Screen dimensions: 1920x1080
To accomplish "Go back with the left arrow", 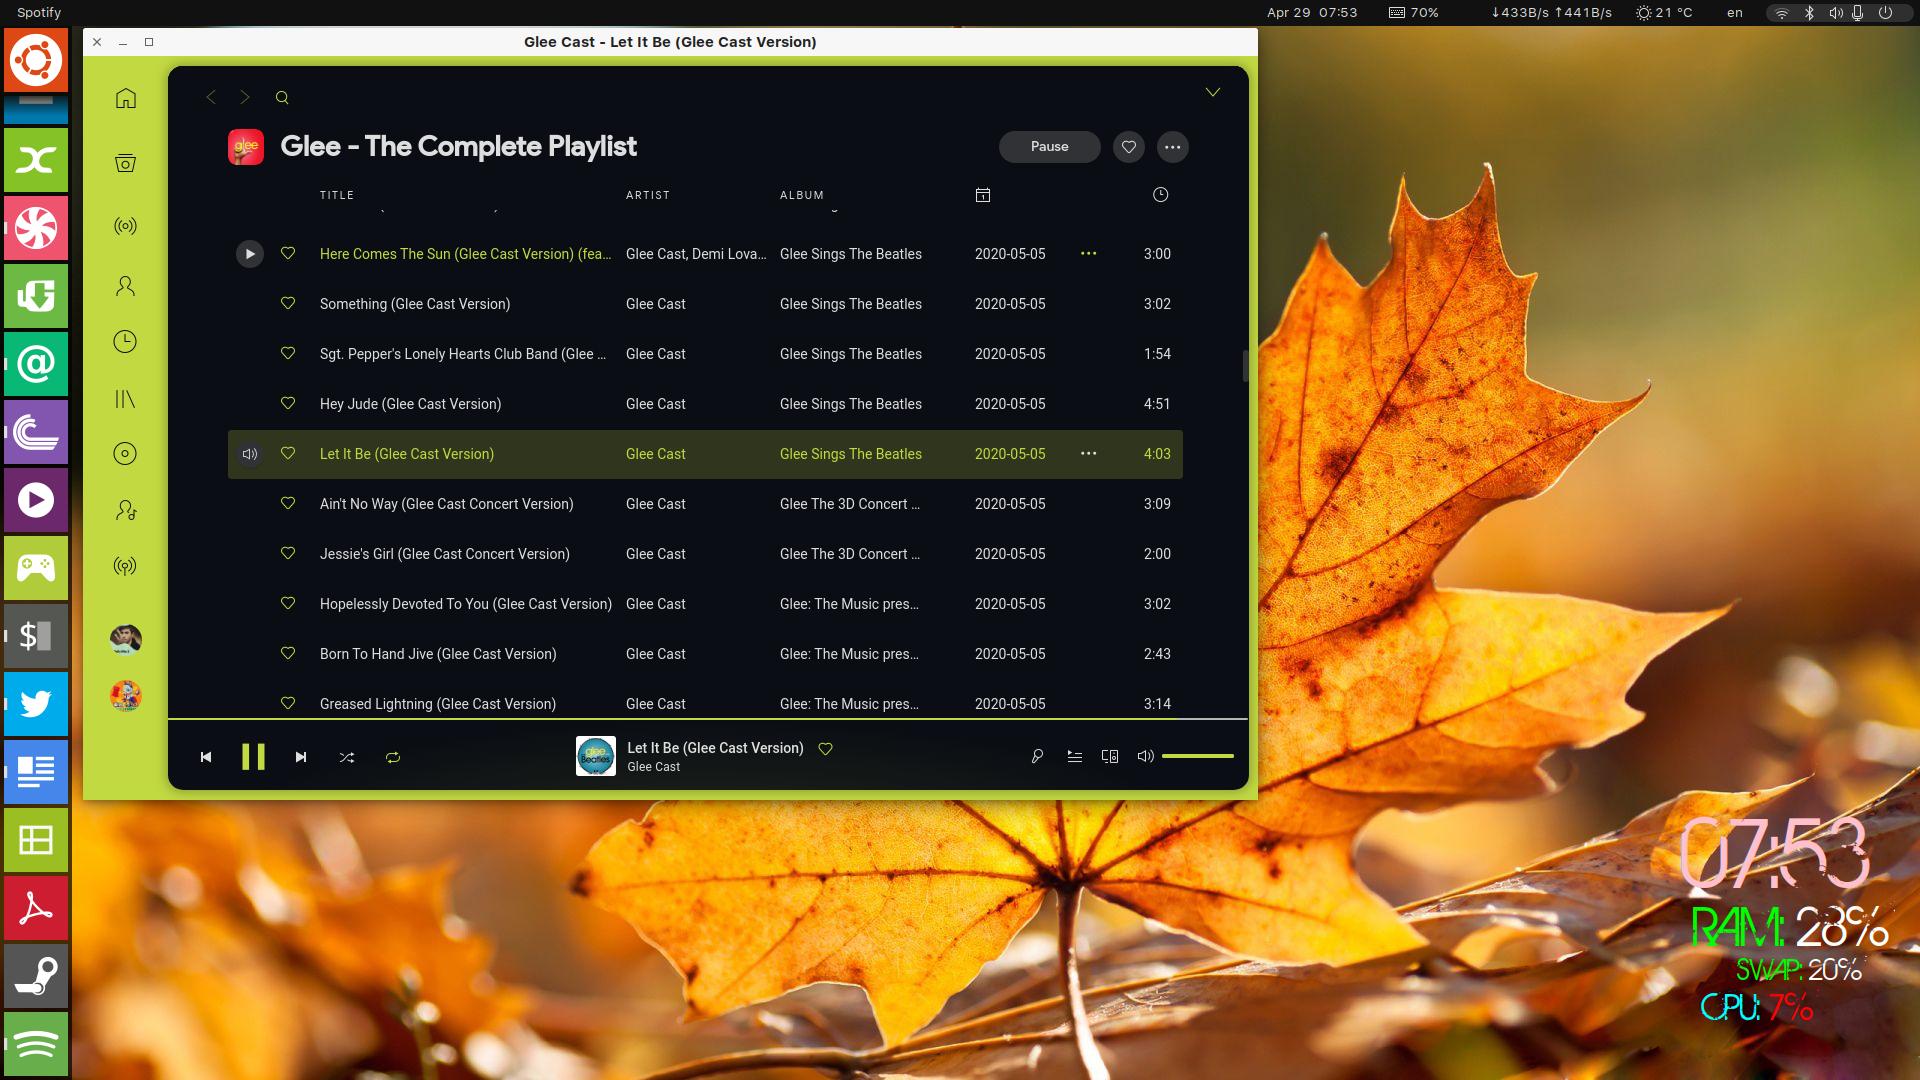I will (211, 97).
